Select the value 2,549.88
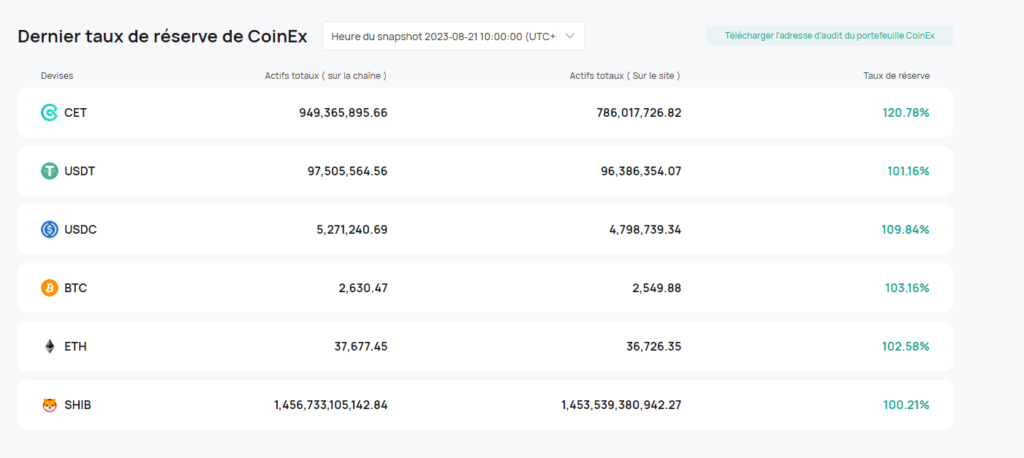 coord(657,287)
